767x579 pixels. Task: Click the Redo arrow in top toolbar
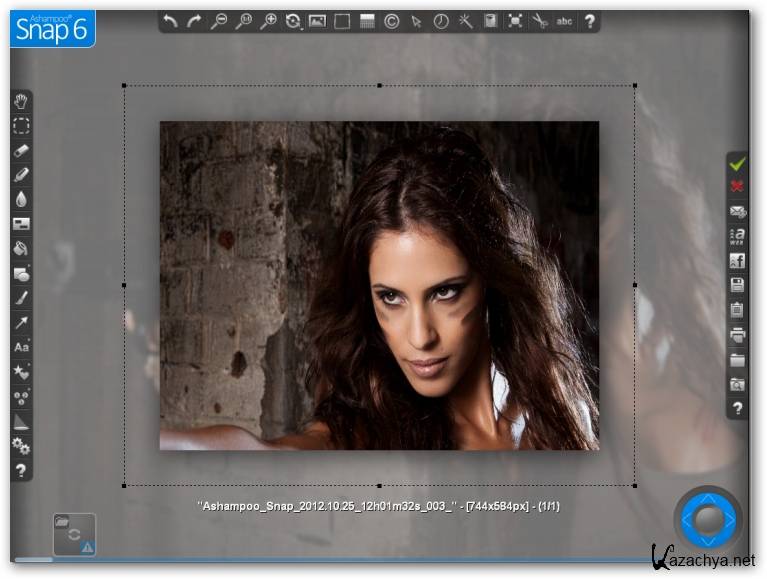195,21
